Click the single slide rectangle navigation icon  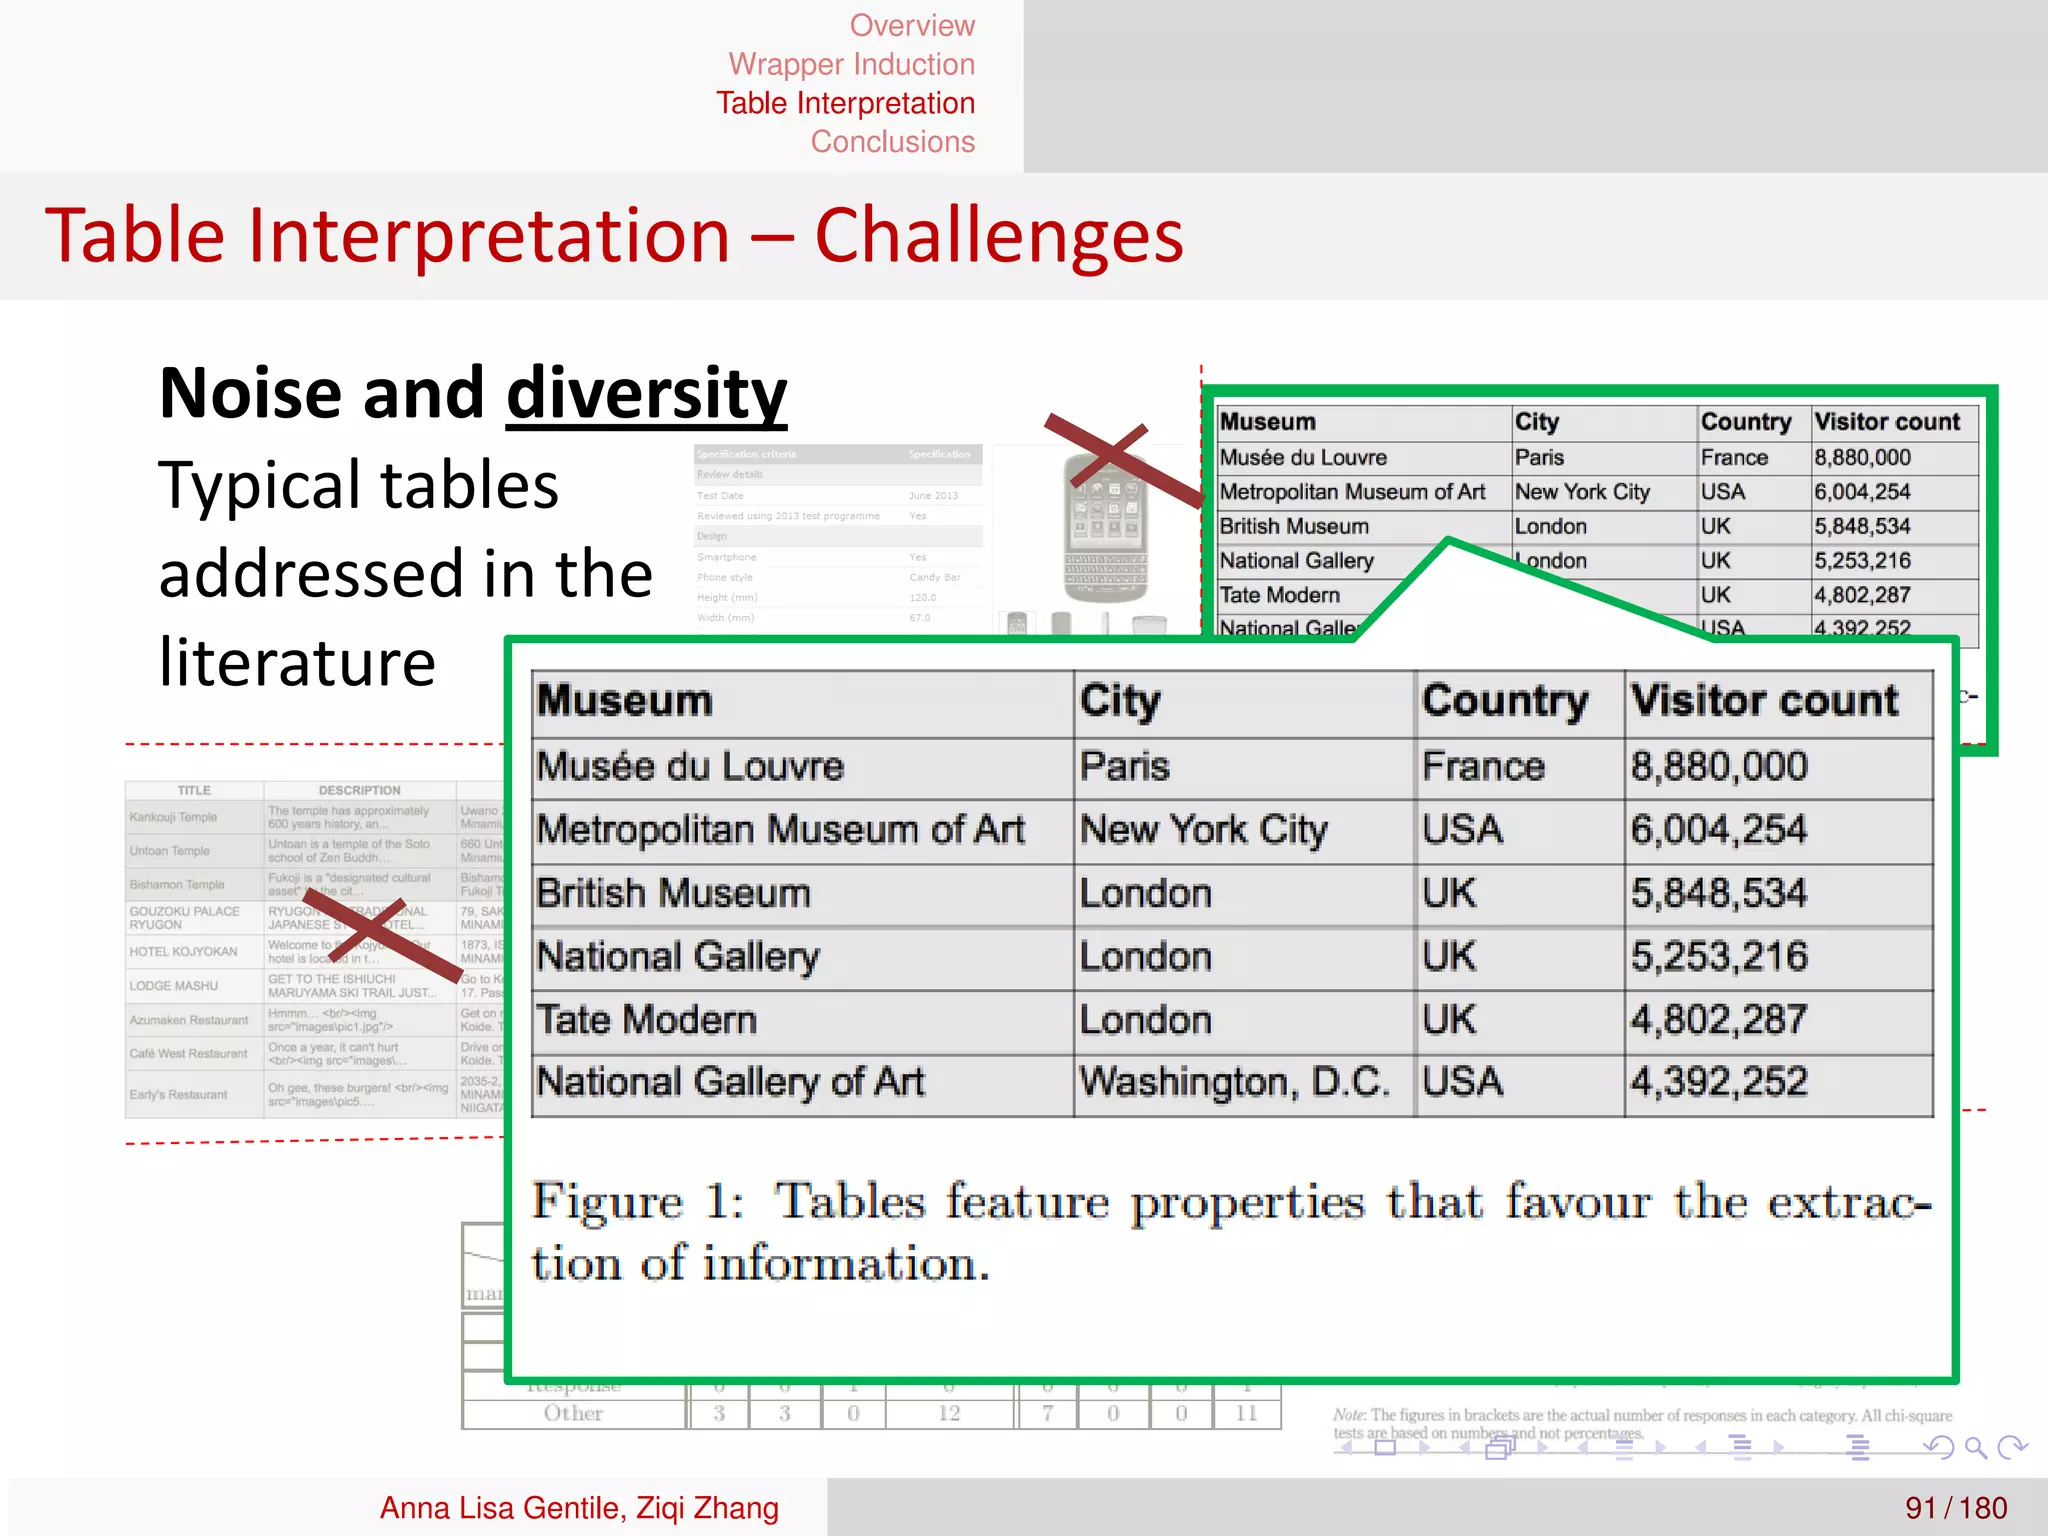pyautogui.click(x=1385, y=1447)
